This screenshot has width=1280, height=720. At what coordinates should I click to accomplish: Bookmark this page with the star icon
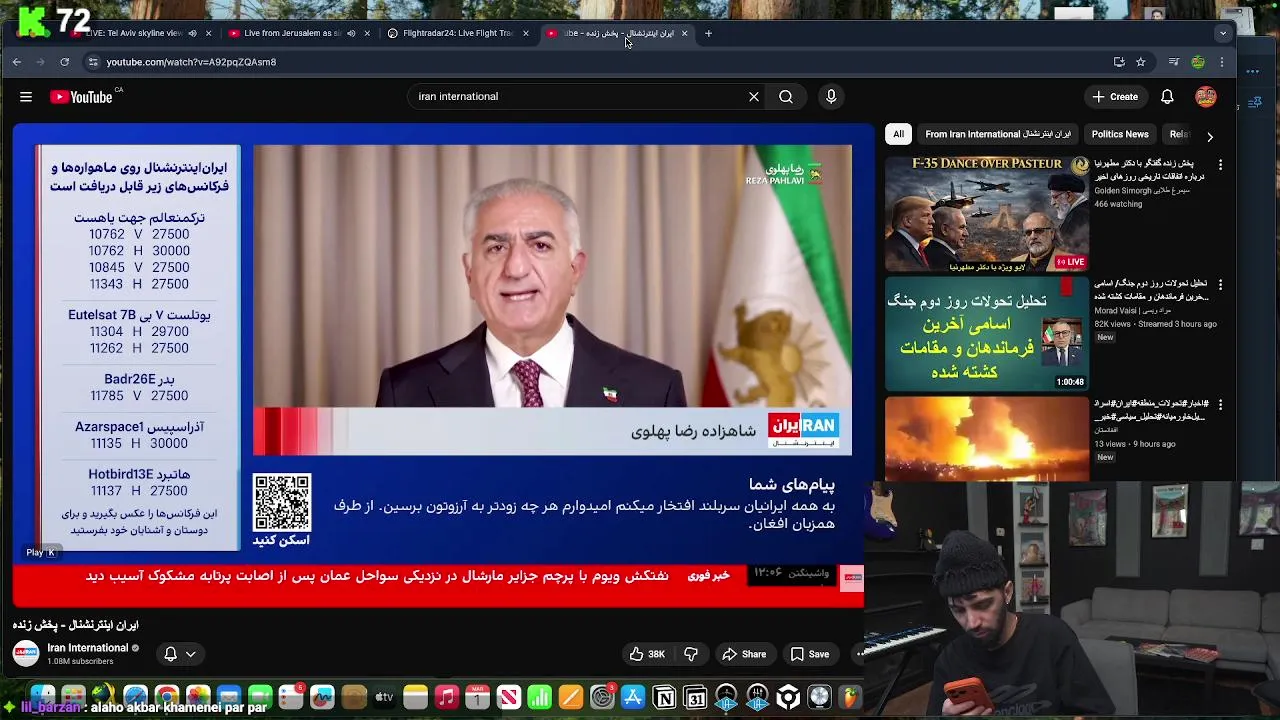click(1140, 62)
